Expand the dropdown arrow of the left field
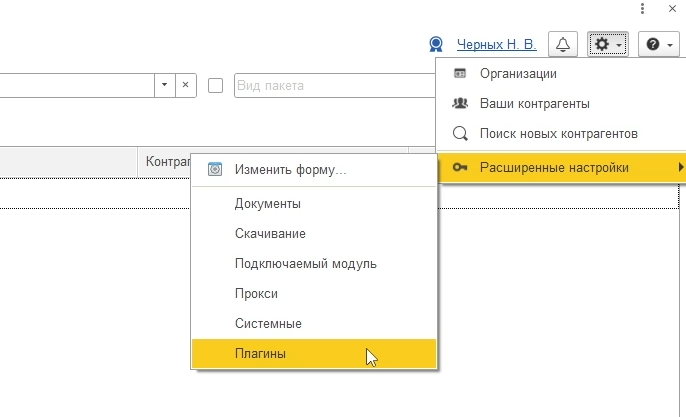 pos(164,85)
